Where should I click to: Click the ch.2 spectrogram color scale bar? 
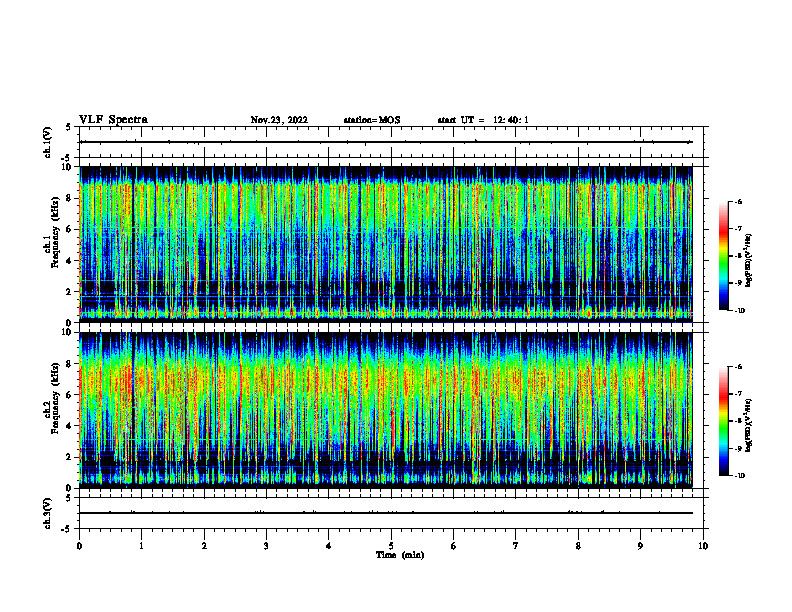[x=724, y=421]
